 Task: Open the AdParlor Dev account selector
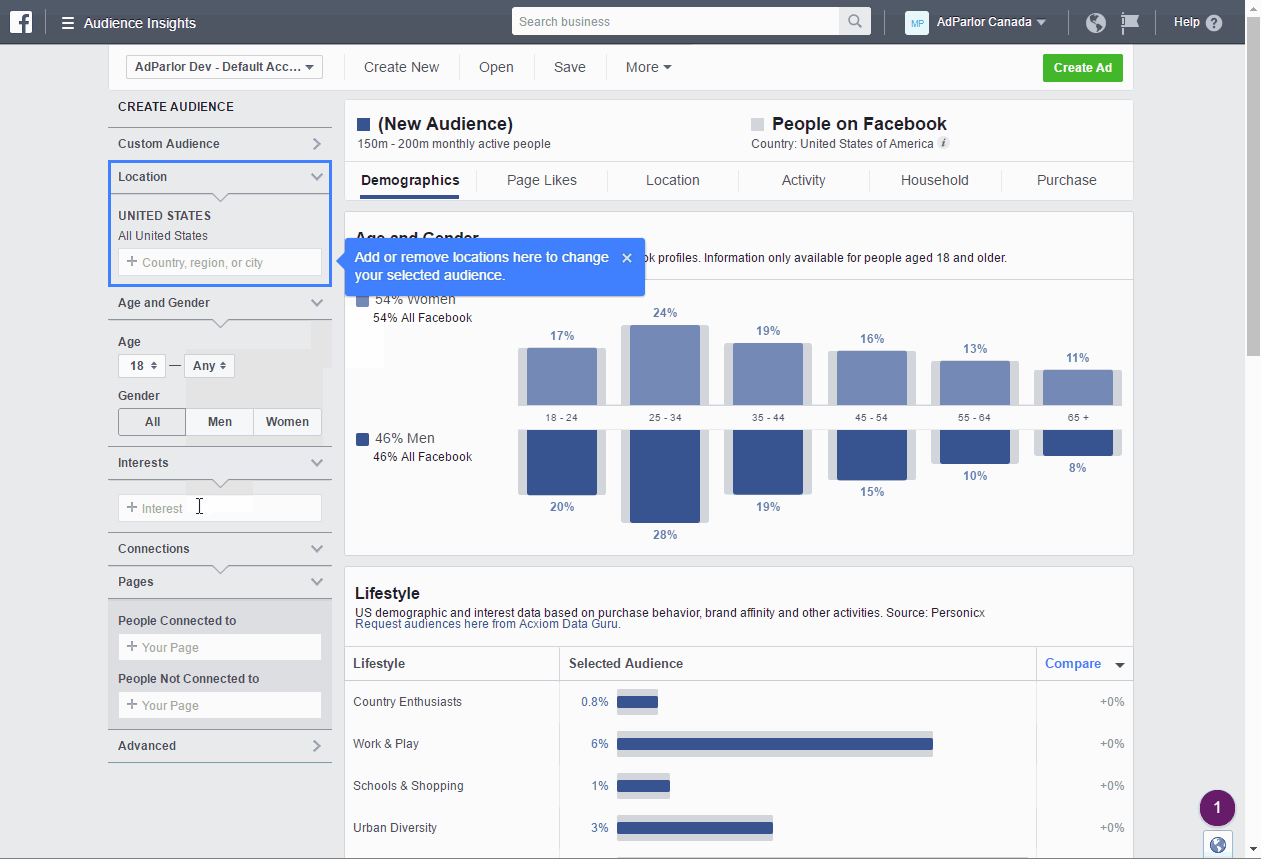[x=223, y=67]
